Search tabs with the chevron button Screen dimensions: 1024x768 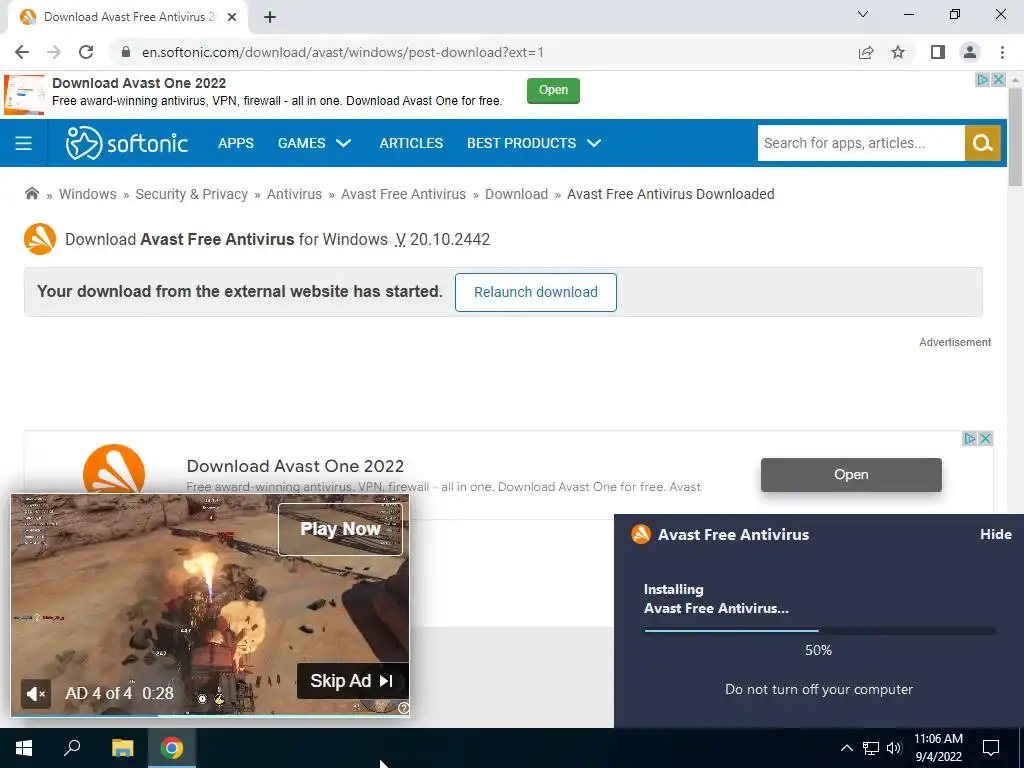(x=863, y=14)
